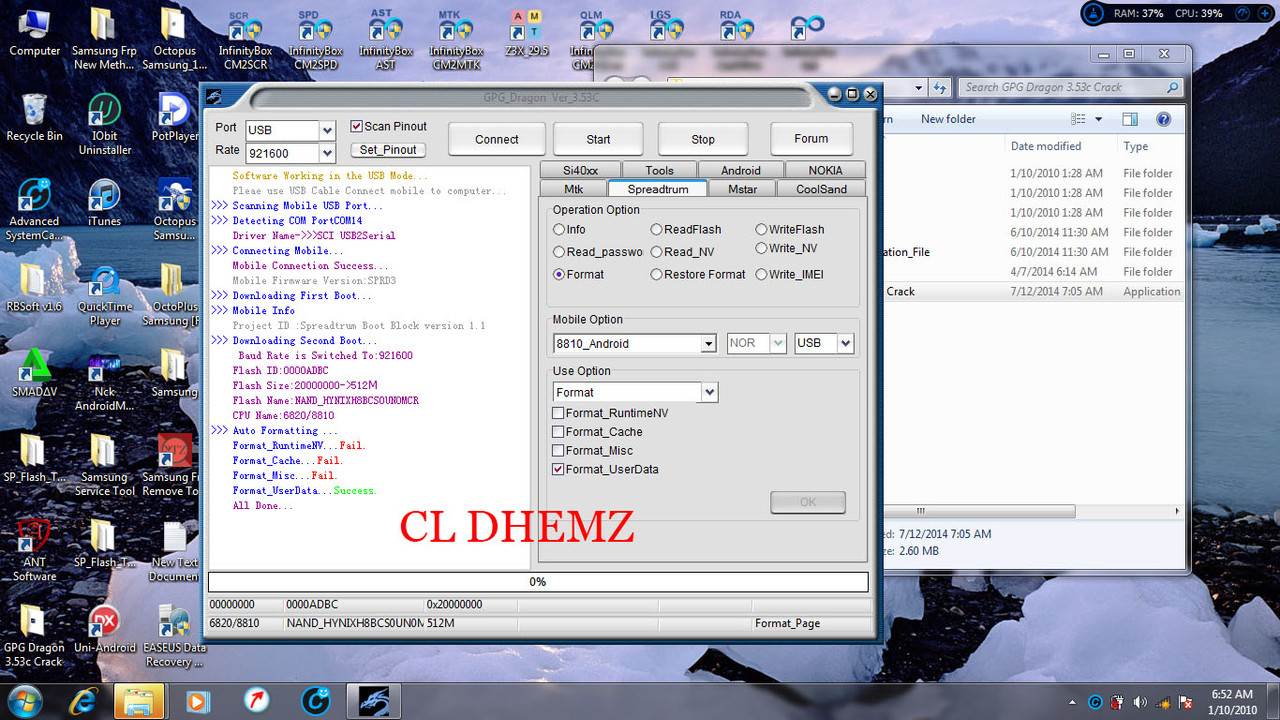Open the Android tab
The width and height of the screenshot is (1280, 720).
point(740,169)
